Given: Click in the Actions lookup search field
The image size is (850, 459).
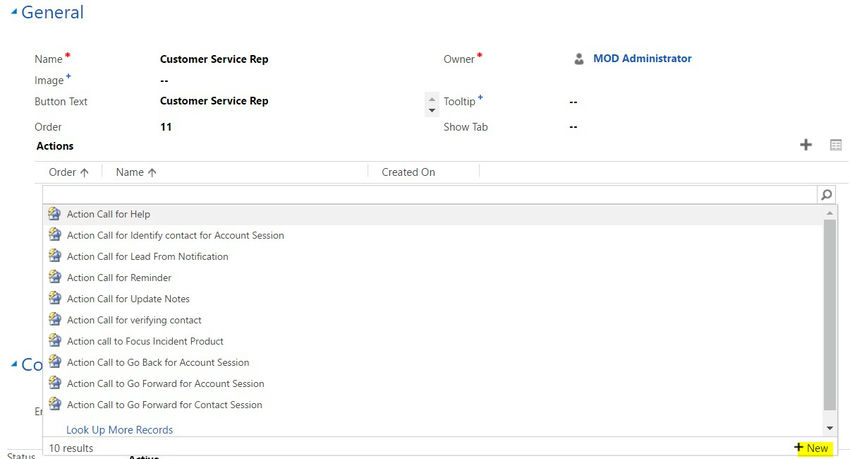Looking at the screenshot, I should (430, 195).
